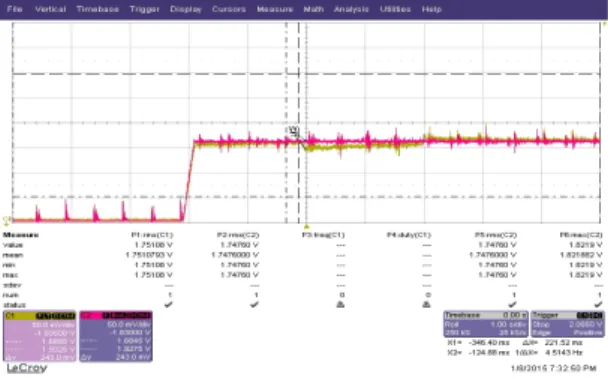Click the Roll 1.00 s/div timebase value
Viewport: 608px width, 378px height.
tap(485, 324)
